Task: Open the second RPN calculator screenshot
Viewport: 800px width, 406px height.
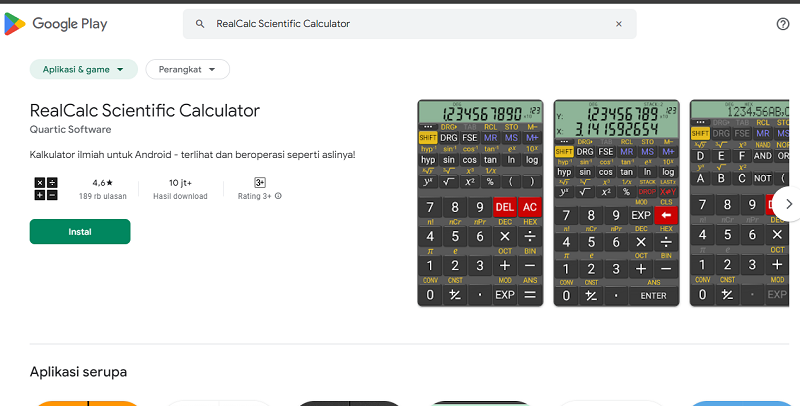Action: (x=616, y=203)
